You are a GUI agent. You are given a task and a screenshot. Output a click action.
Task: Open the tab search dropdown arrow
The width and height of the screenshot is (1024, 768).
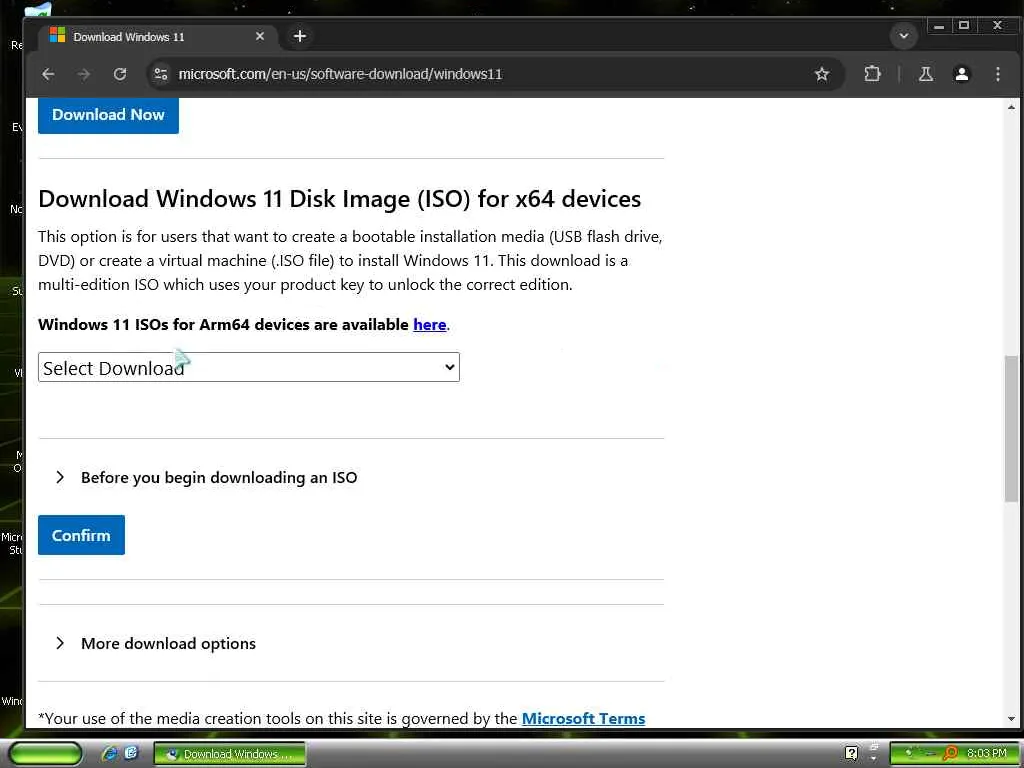pyautogui.click(x=904, y=36)
